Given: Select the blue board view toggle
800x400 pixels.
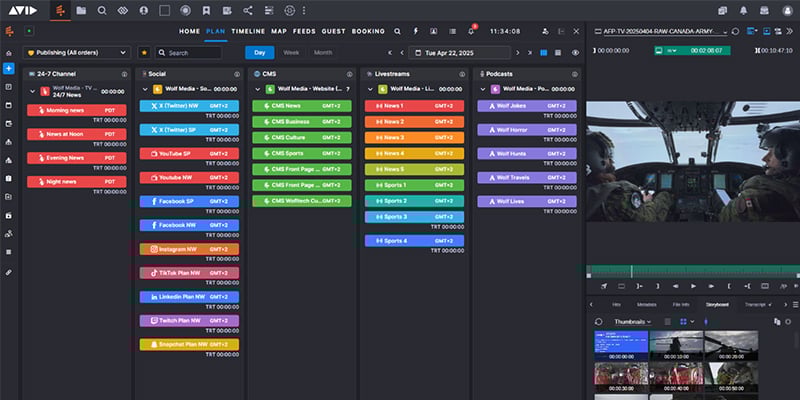Looking at the screenshot, I should pos(544,53).
